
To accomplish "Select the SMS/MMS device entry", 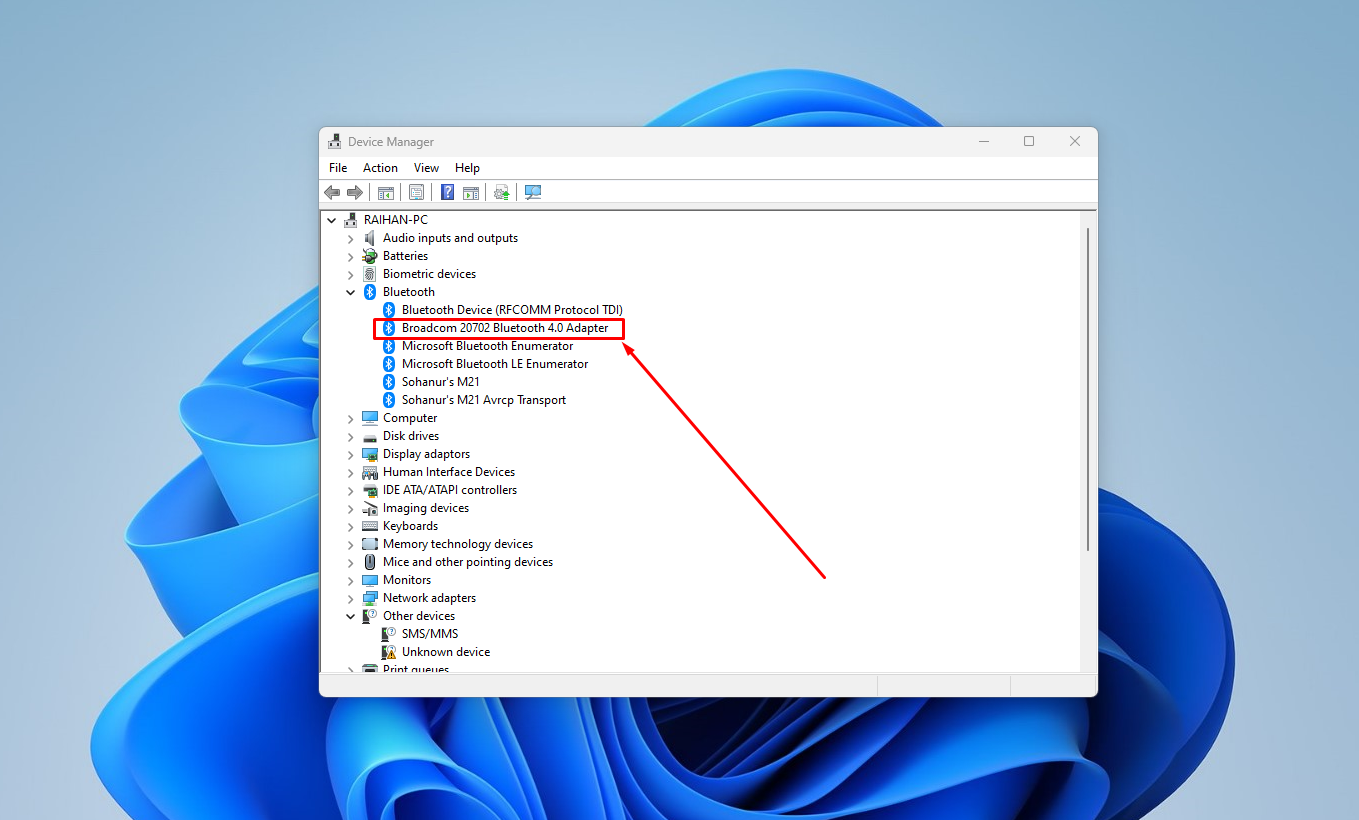I will 430,634.
